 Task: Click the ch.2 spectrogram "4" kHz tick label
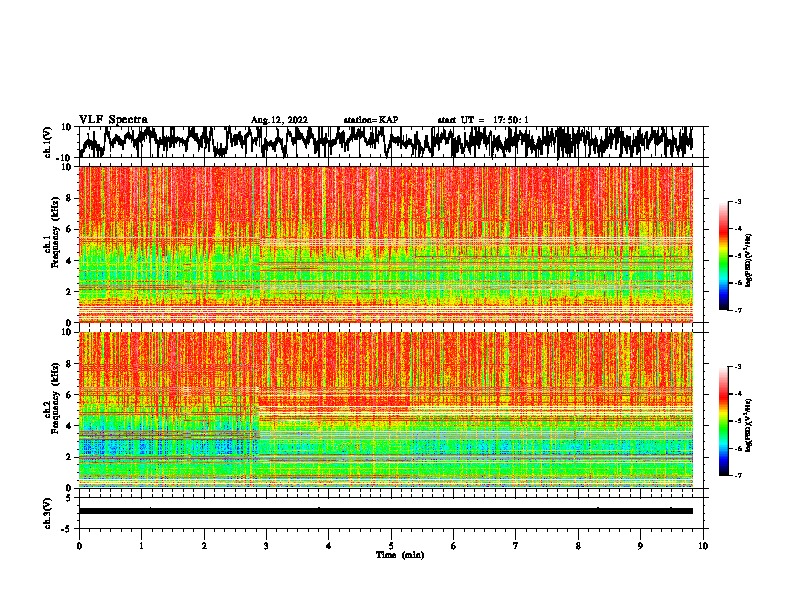(x=69, y=426)
